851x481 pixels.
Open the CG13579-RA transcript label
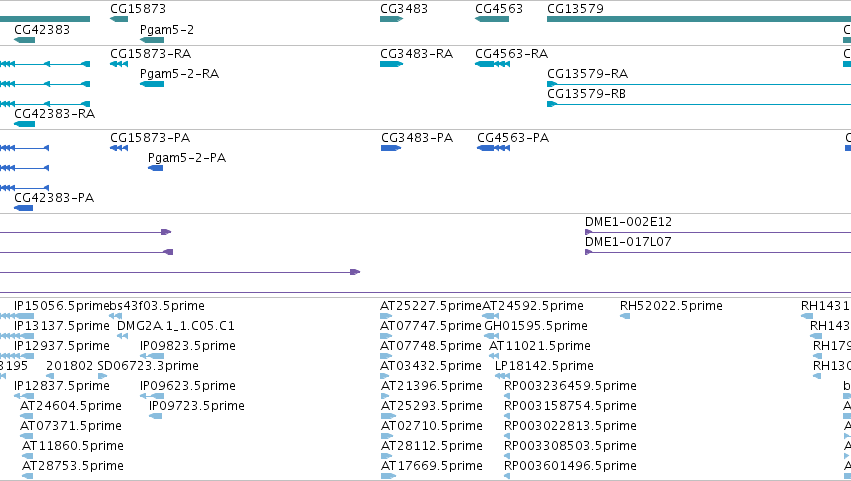(587, 73)
